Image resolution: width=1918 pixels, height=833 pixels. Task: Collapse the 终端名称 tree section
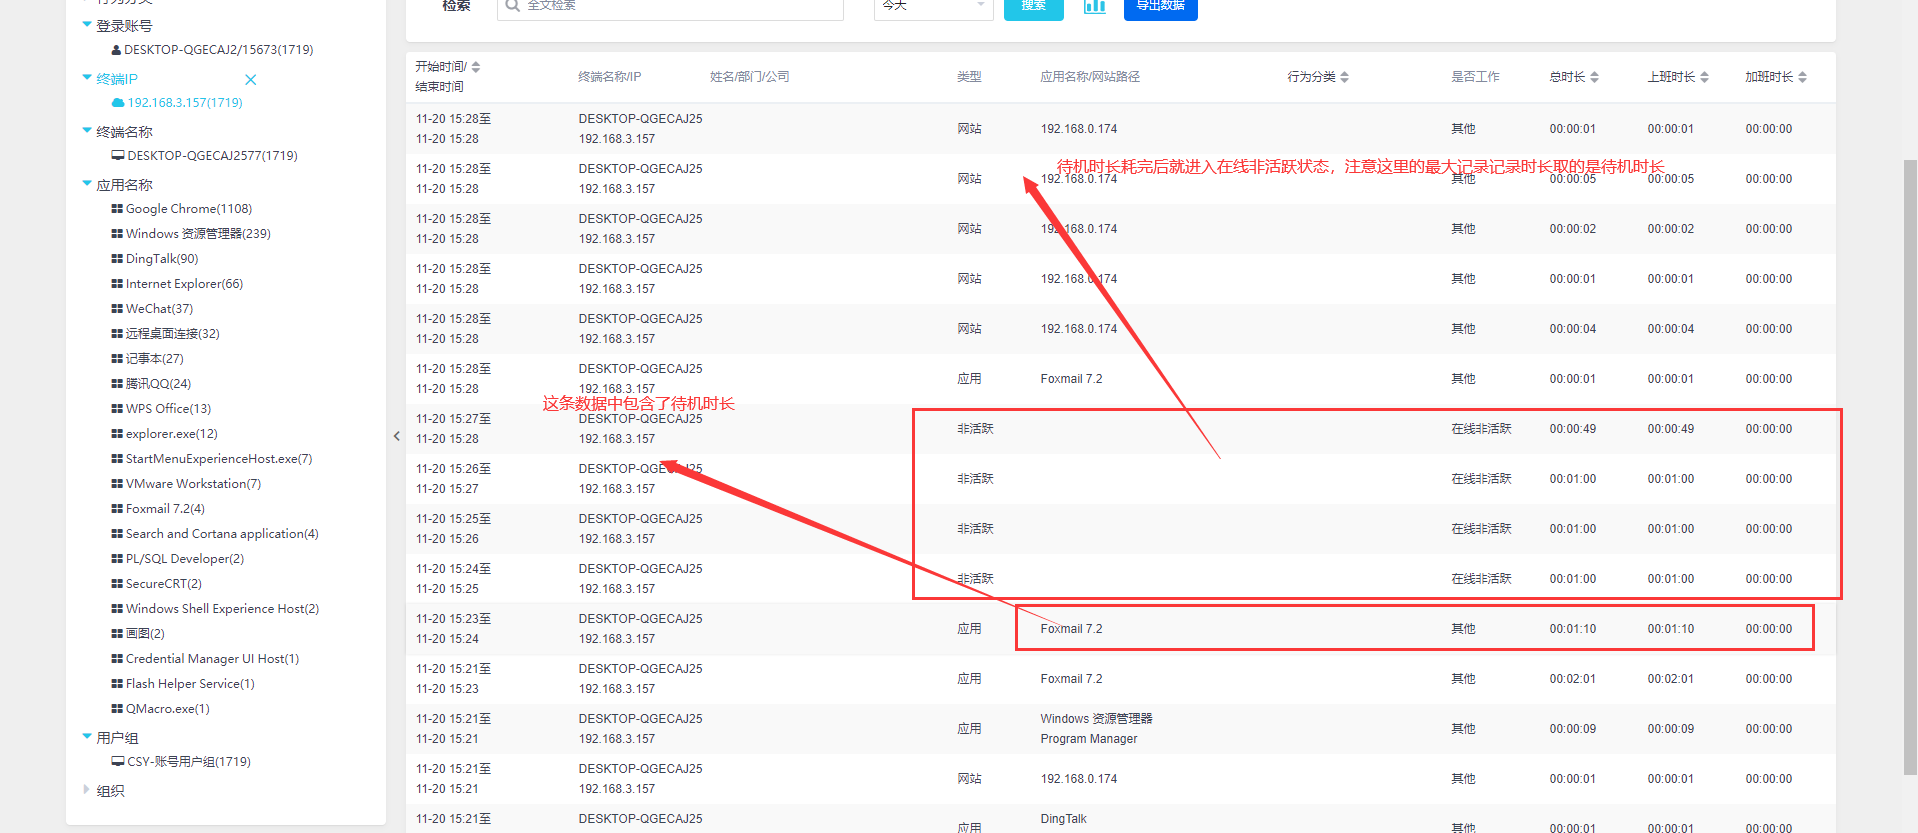[x=87, y=131]
